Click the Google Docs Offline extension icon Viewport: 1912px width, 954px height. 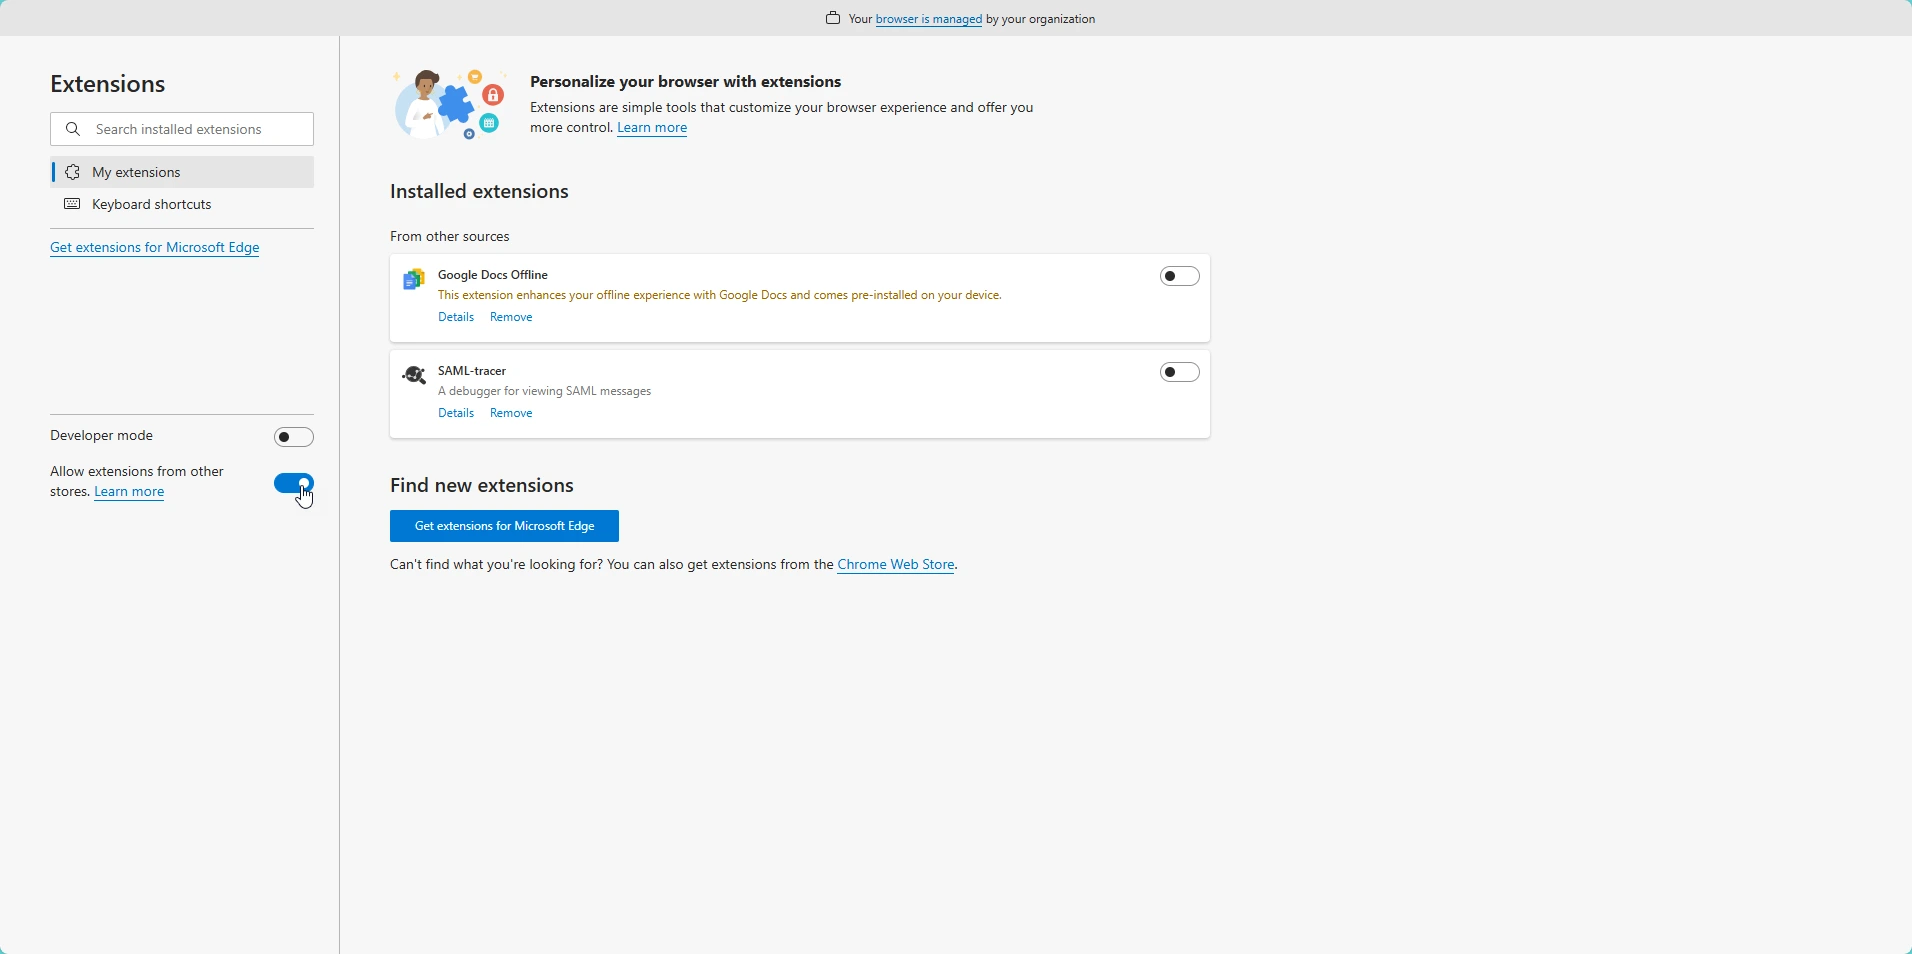click(x=414, y=280)
